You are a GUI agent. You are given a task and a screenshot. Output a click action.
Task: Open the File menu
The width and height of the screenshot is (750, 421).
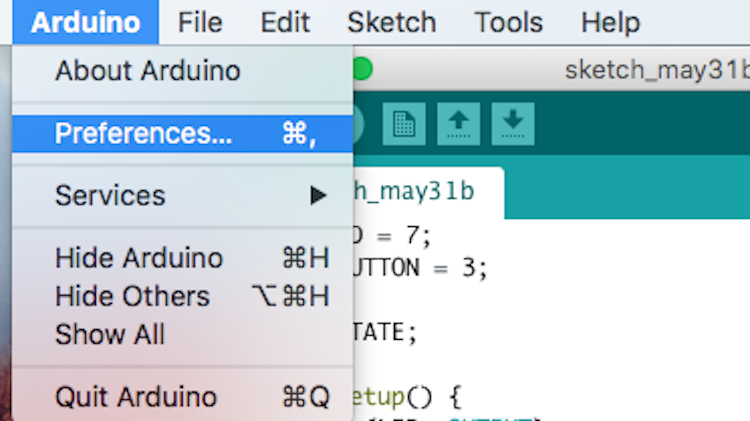coord(200,22)
